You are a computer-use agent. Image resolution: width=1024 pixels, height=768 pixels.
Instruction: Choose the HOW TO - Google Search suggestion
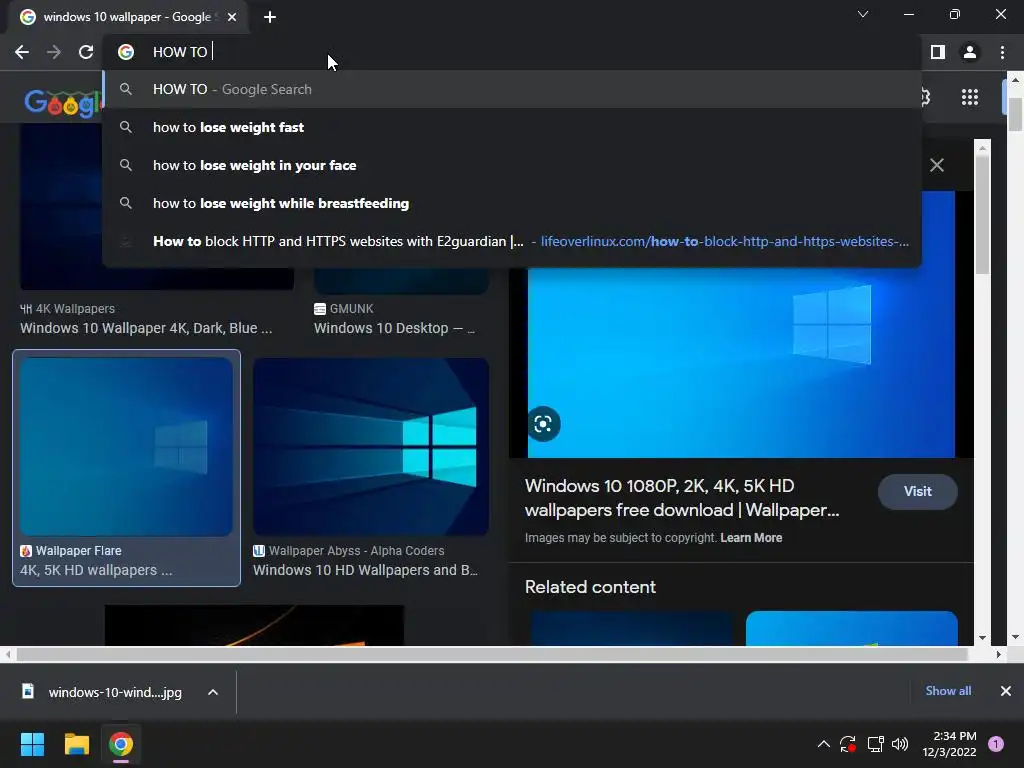click(511, 89)
